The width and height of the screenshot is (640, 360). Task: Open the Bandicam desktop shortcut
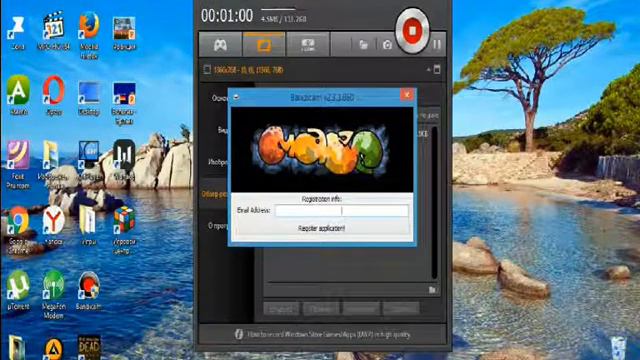pyautogui.click(x=89, y=290)
